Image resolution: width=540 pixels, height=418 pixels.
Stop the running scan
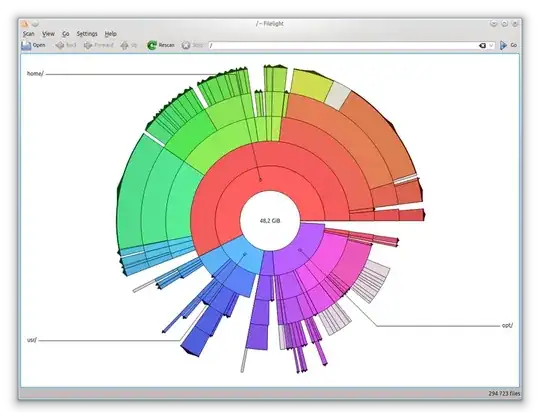(x=193, y=45)
